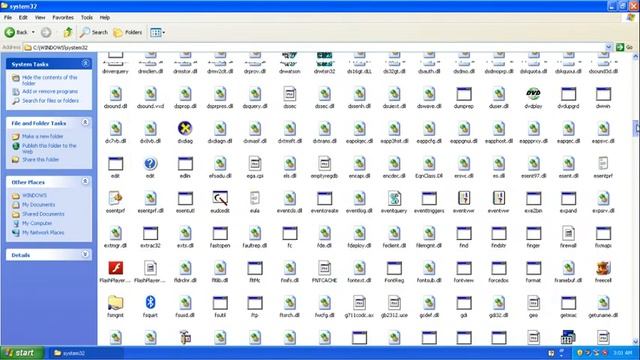
Task: Select the EqnClass.Dll file icon
Action: (x=429, y=164)
